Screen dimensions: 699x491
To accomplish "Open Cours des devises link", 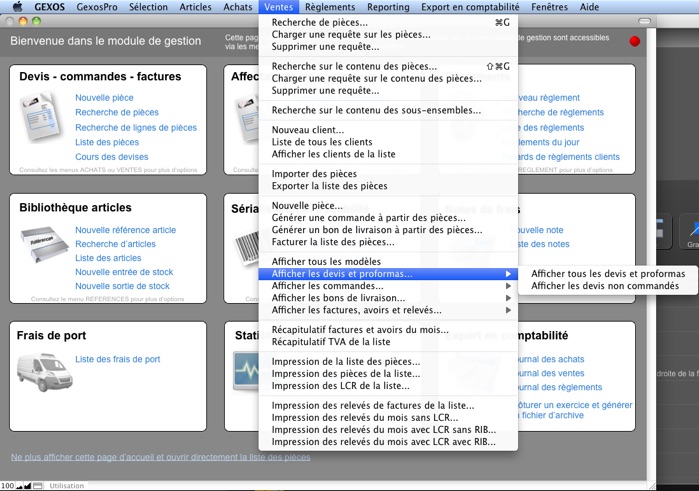I will click(111, 157).
